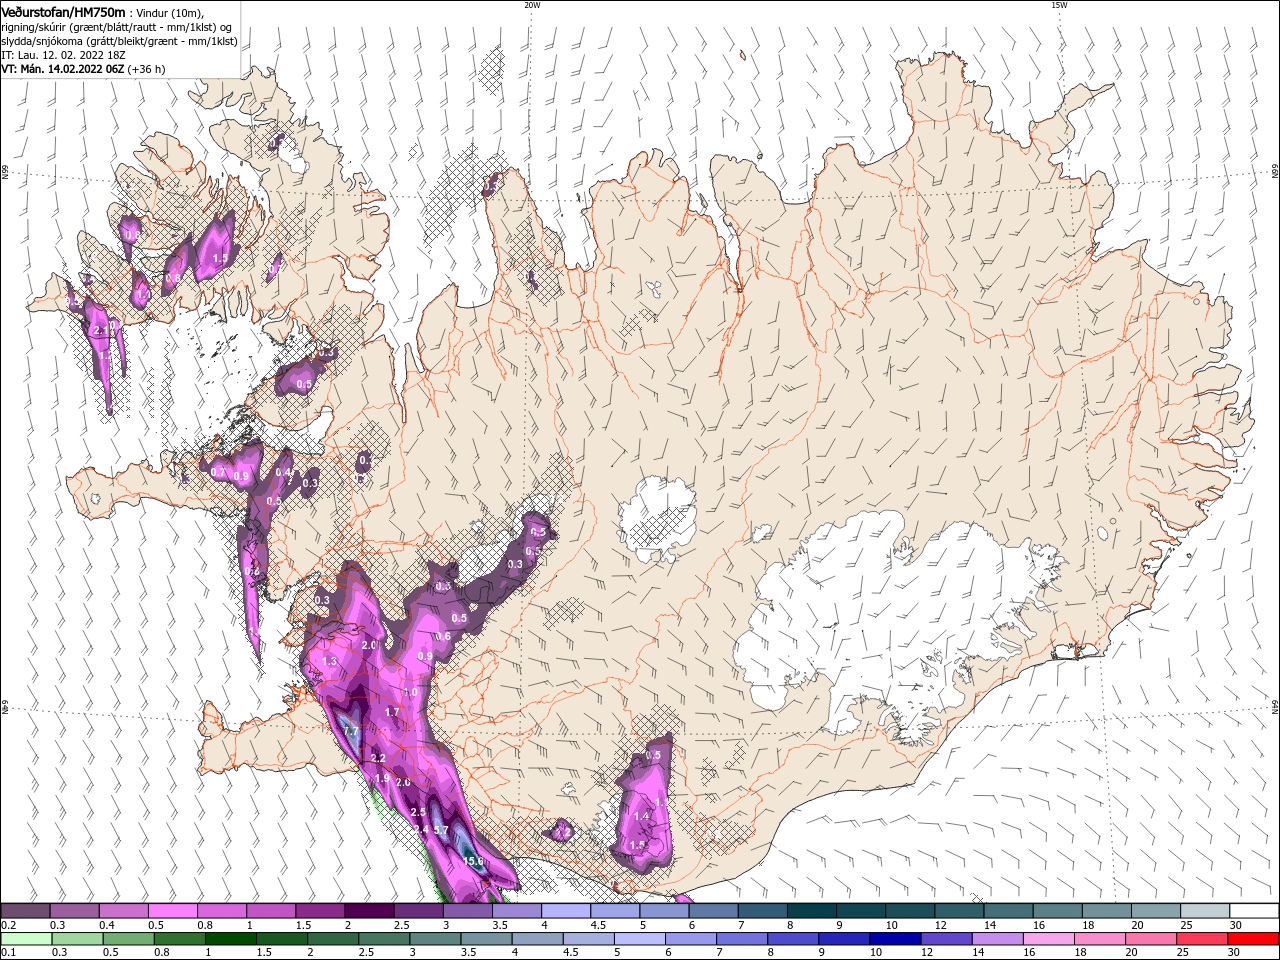
Task: Click the 2.4 value label on the map
Action: click(421, 830)
